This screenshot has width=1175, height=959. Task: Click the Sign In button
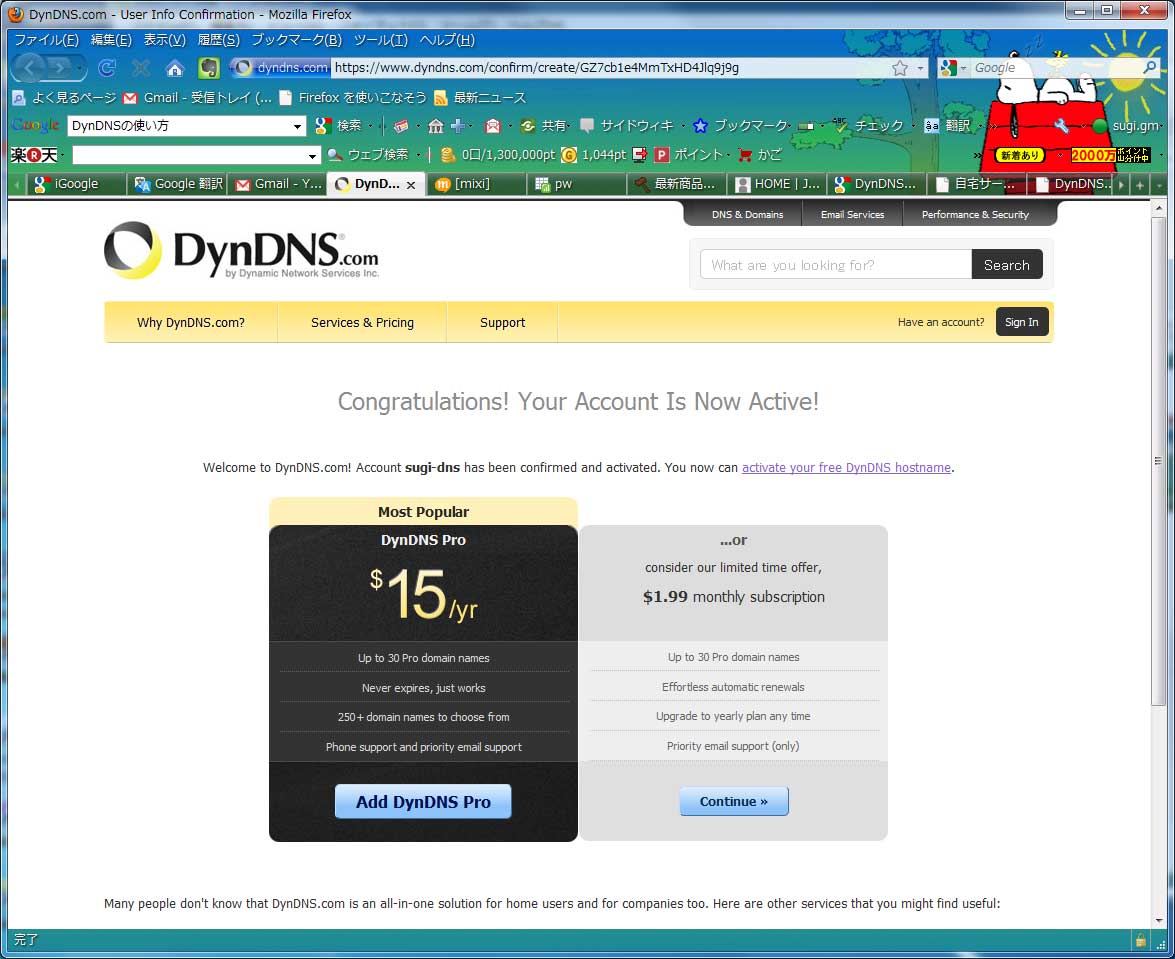click(1021, 322)
